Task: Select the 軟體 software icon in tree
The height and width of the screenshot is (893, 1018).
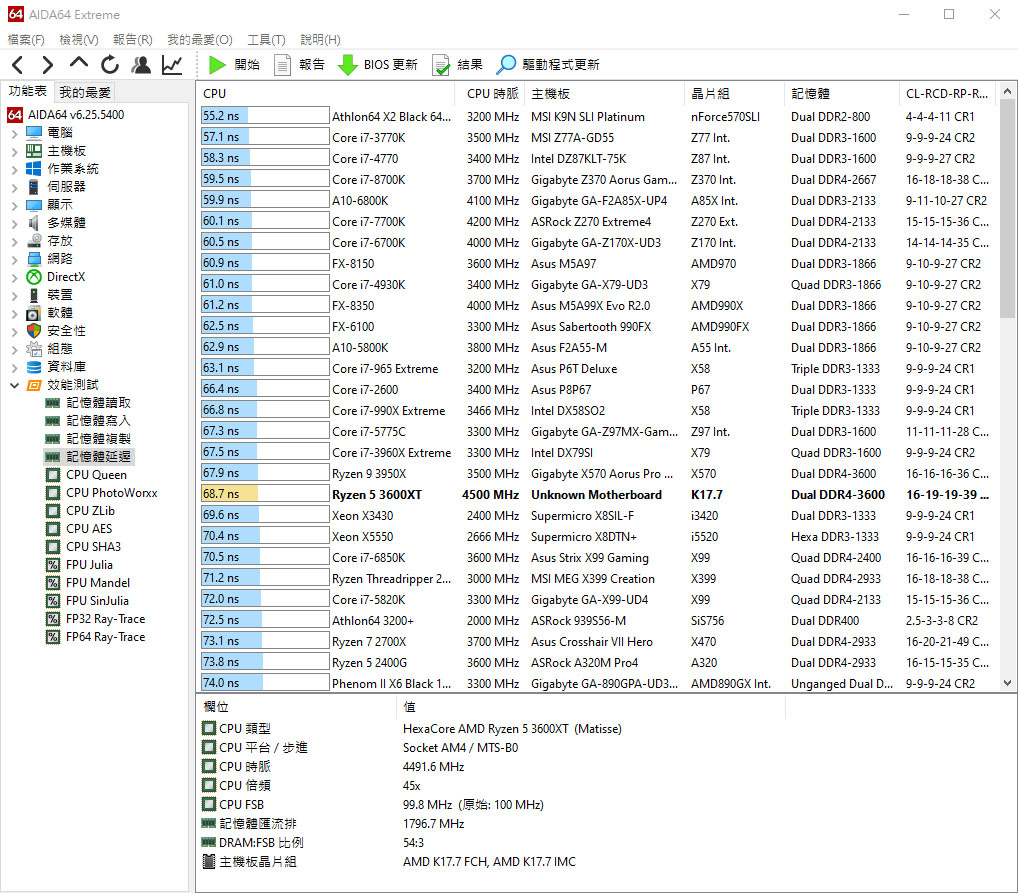Action: click(x=34, y=313)
